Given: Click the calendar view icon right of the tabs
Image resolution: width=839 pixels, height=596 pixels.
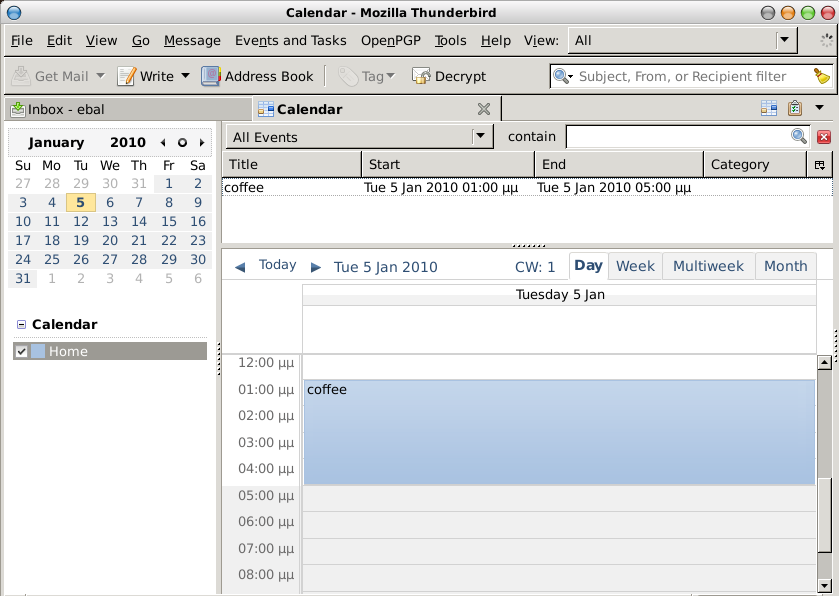Looking at the screenshot, I should [769, 109].
